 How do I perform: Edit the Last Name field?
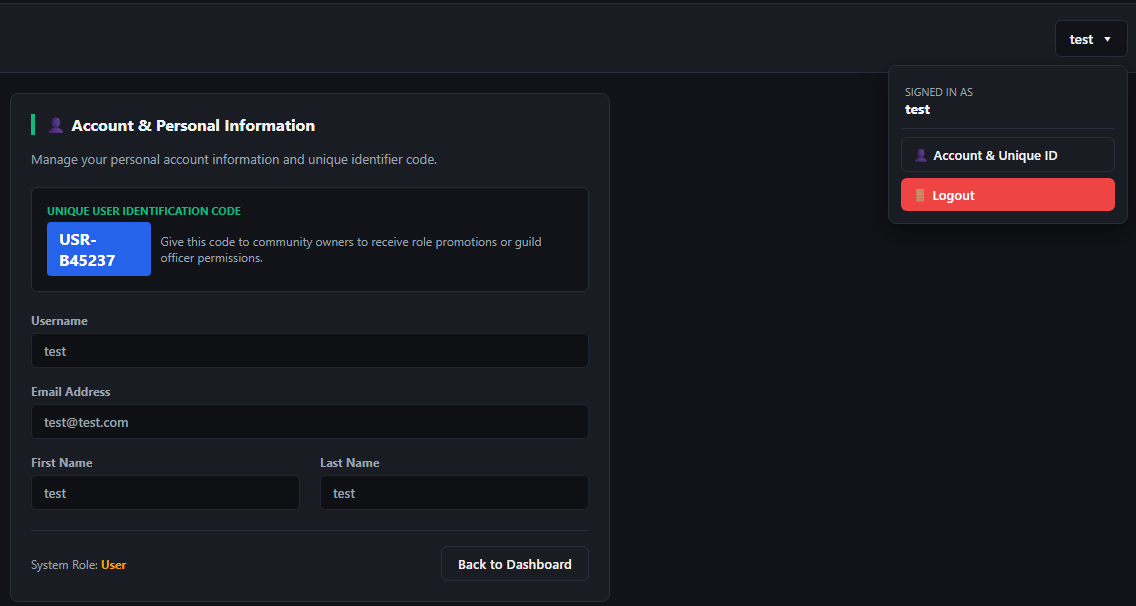pyautogui.click(x=454, y=493)
